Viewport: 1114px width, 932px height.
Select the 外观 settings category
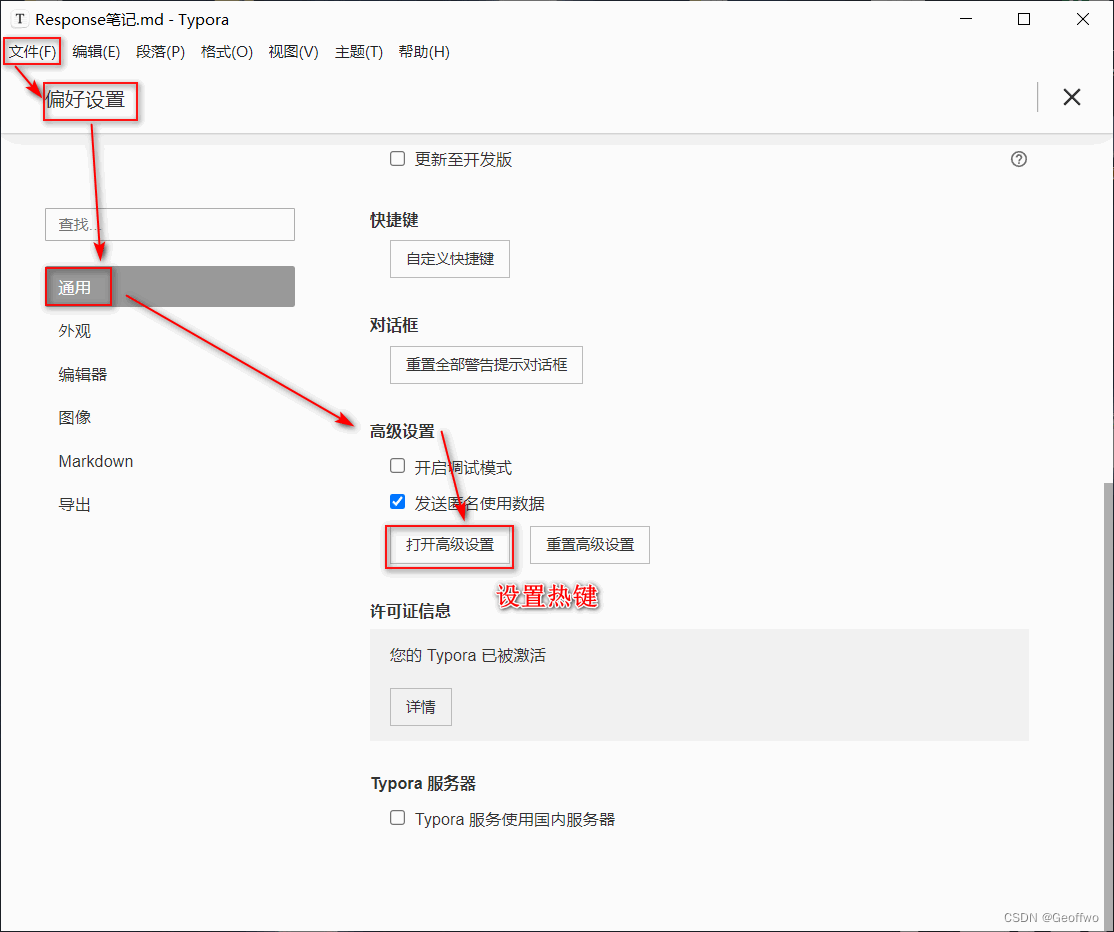click(75, 331)
